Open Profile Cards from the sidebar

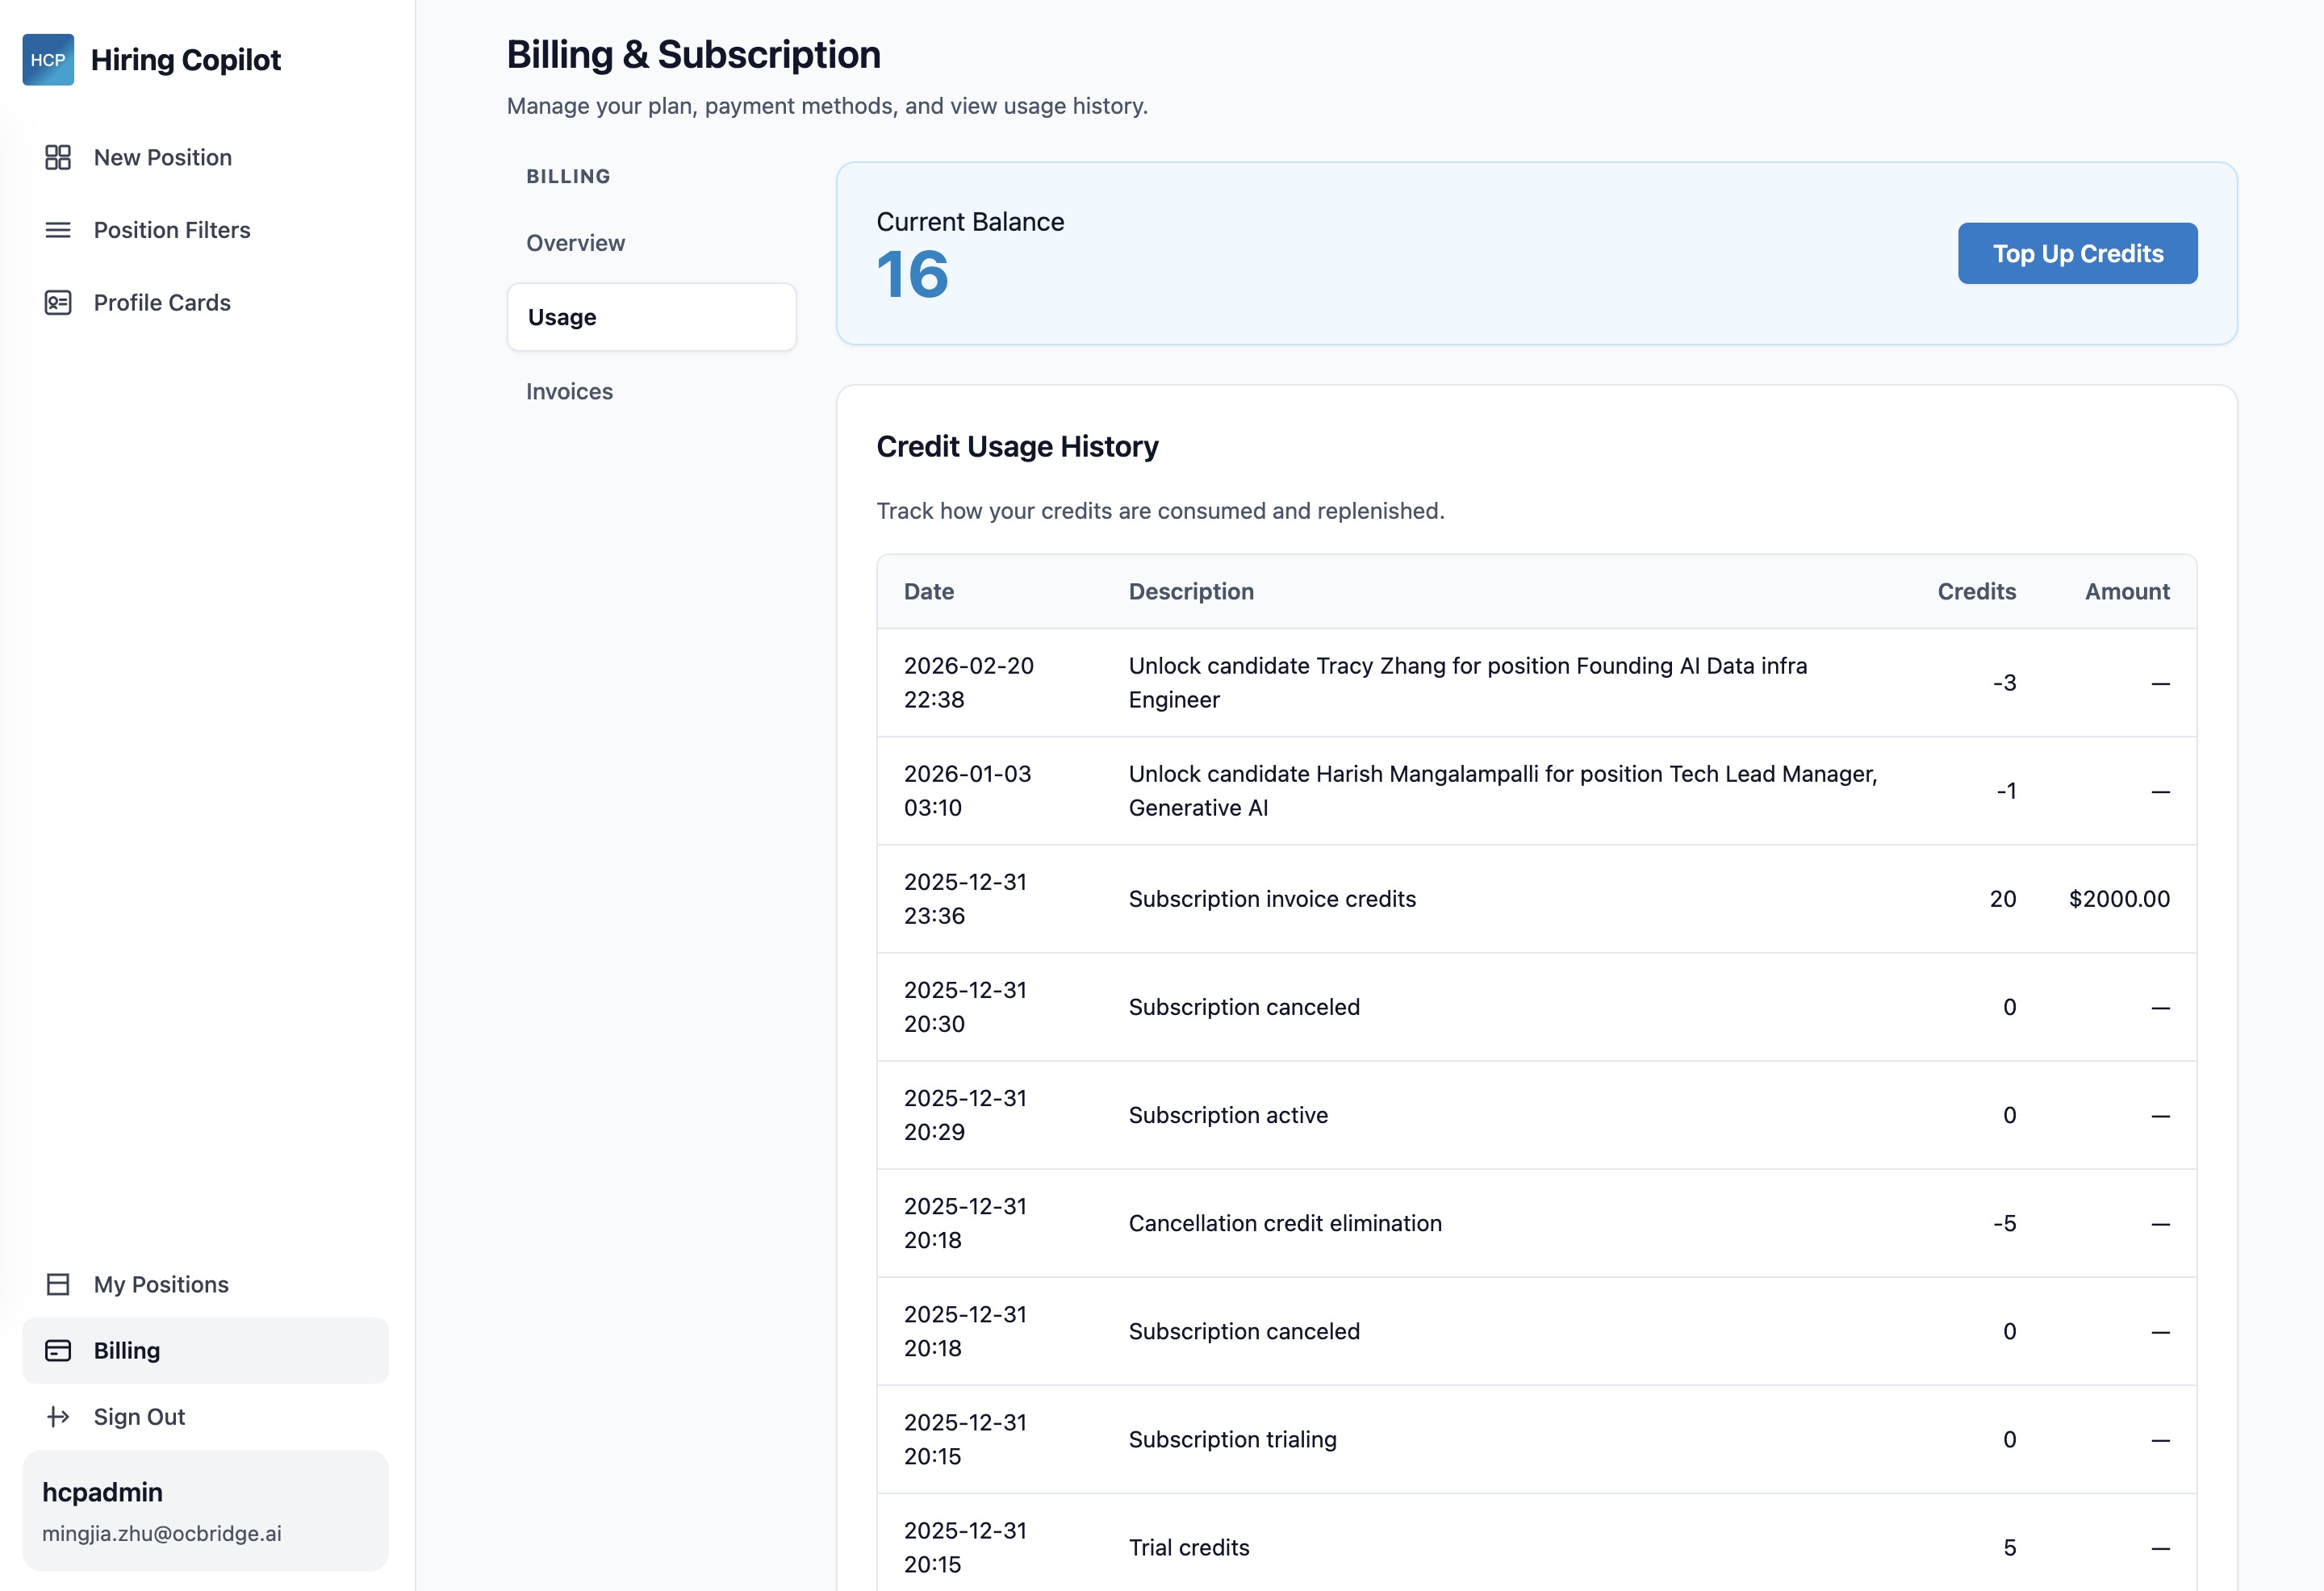click(x=162, y=302)
